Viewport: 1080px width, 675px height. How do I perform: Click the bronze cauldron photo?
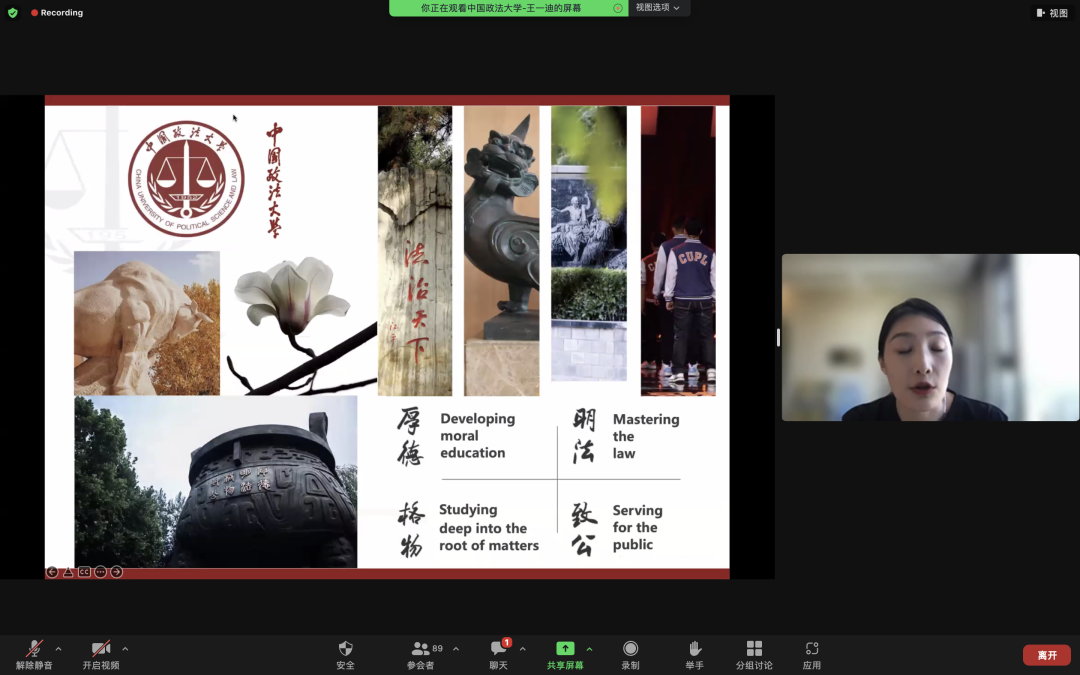point(216,482)
